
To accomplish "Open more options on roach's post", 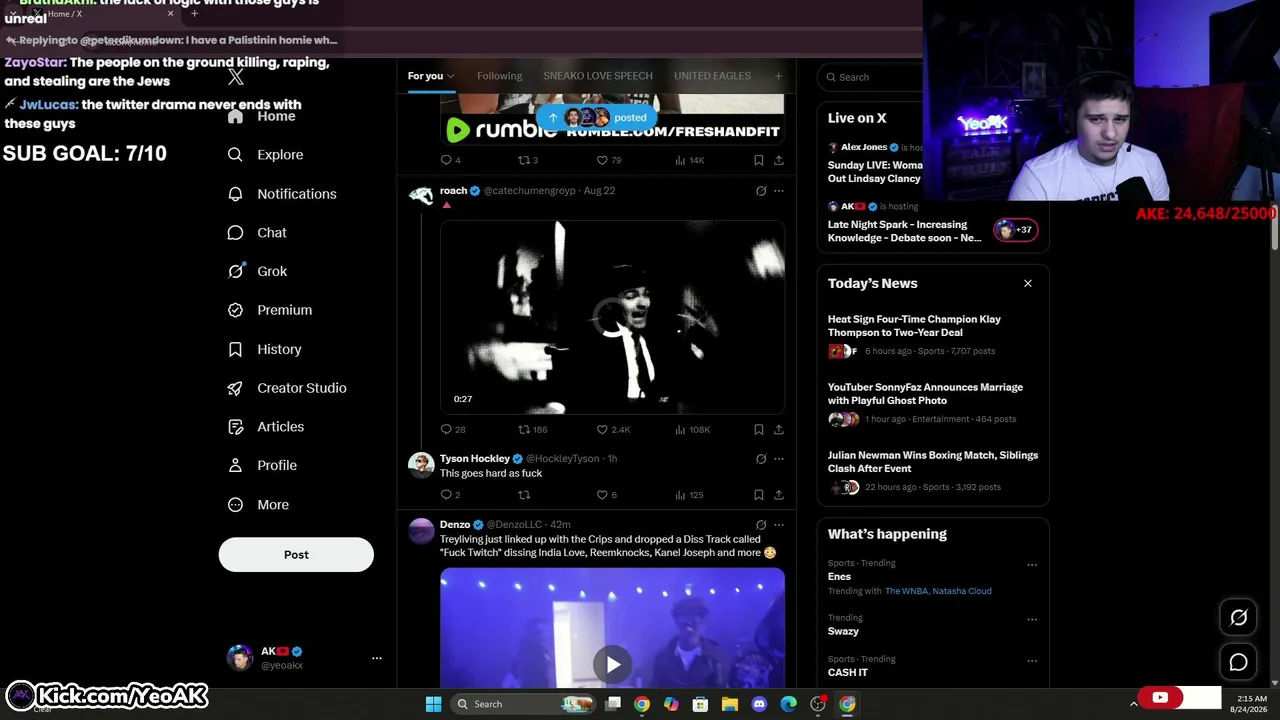I will tap(779, 190).
